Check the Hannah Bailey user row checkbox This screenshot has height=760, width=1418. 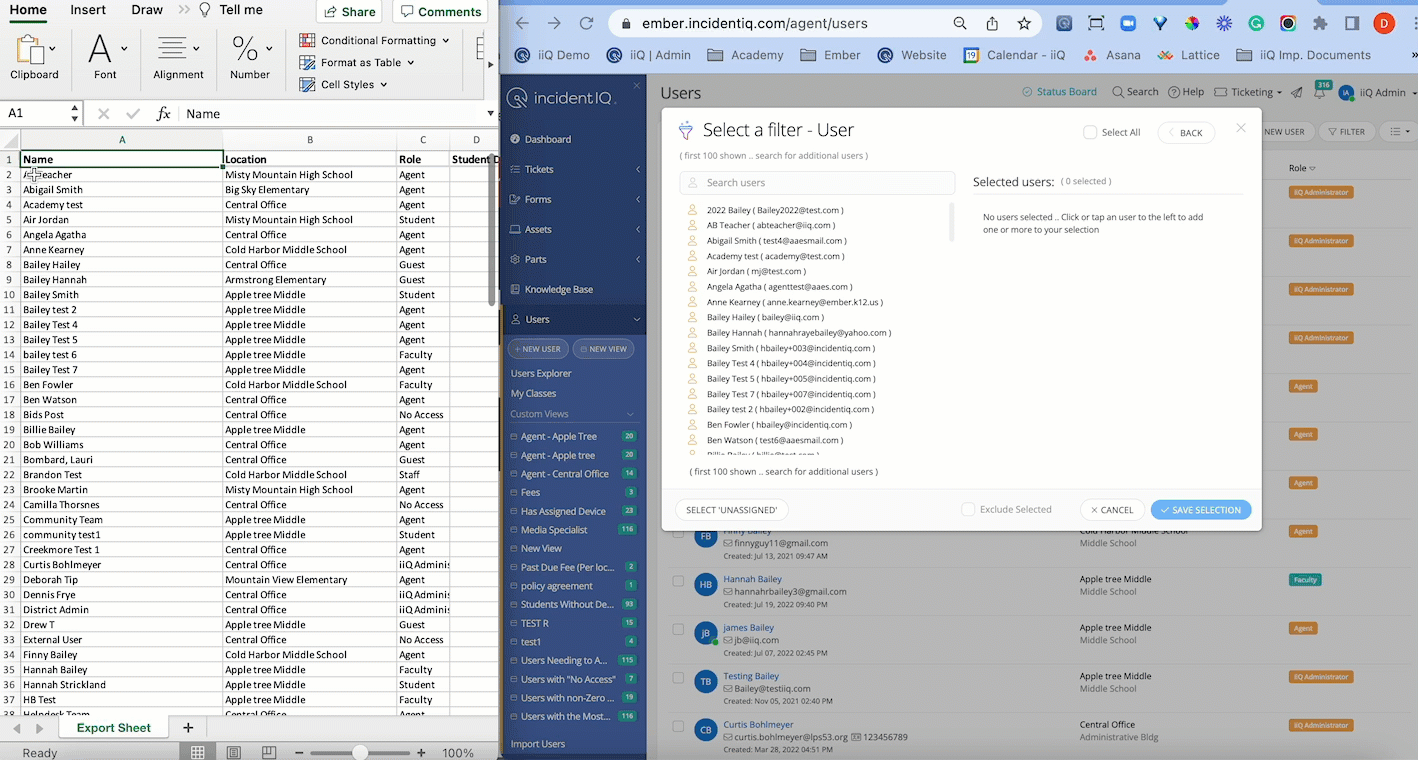tap(678, 581)
